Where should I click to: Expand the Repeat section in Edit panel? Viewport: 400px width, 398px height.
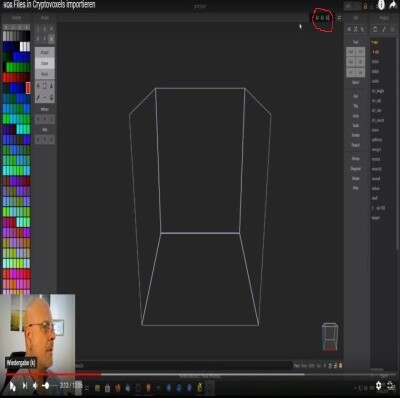pos(356,145)
